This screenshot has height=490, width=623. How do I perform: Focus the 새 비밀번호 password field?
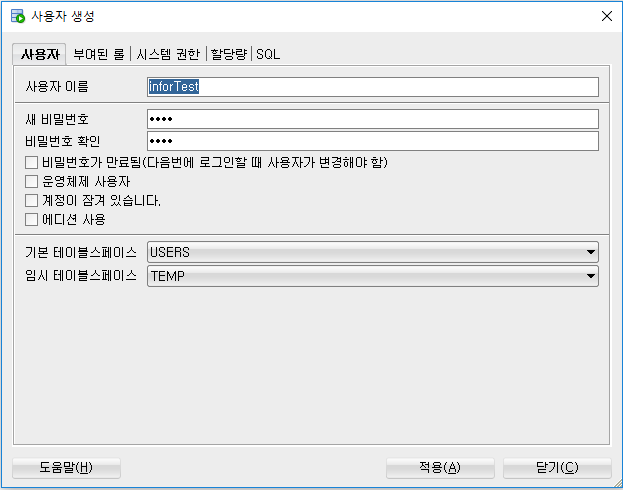pos(373,119)
